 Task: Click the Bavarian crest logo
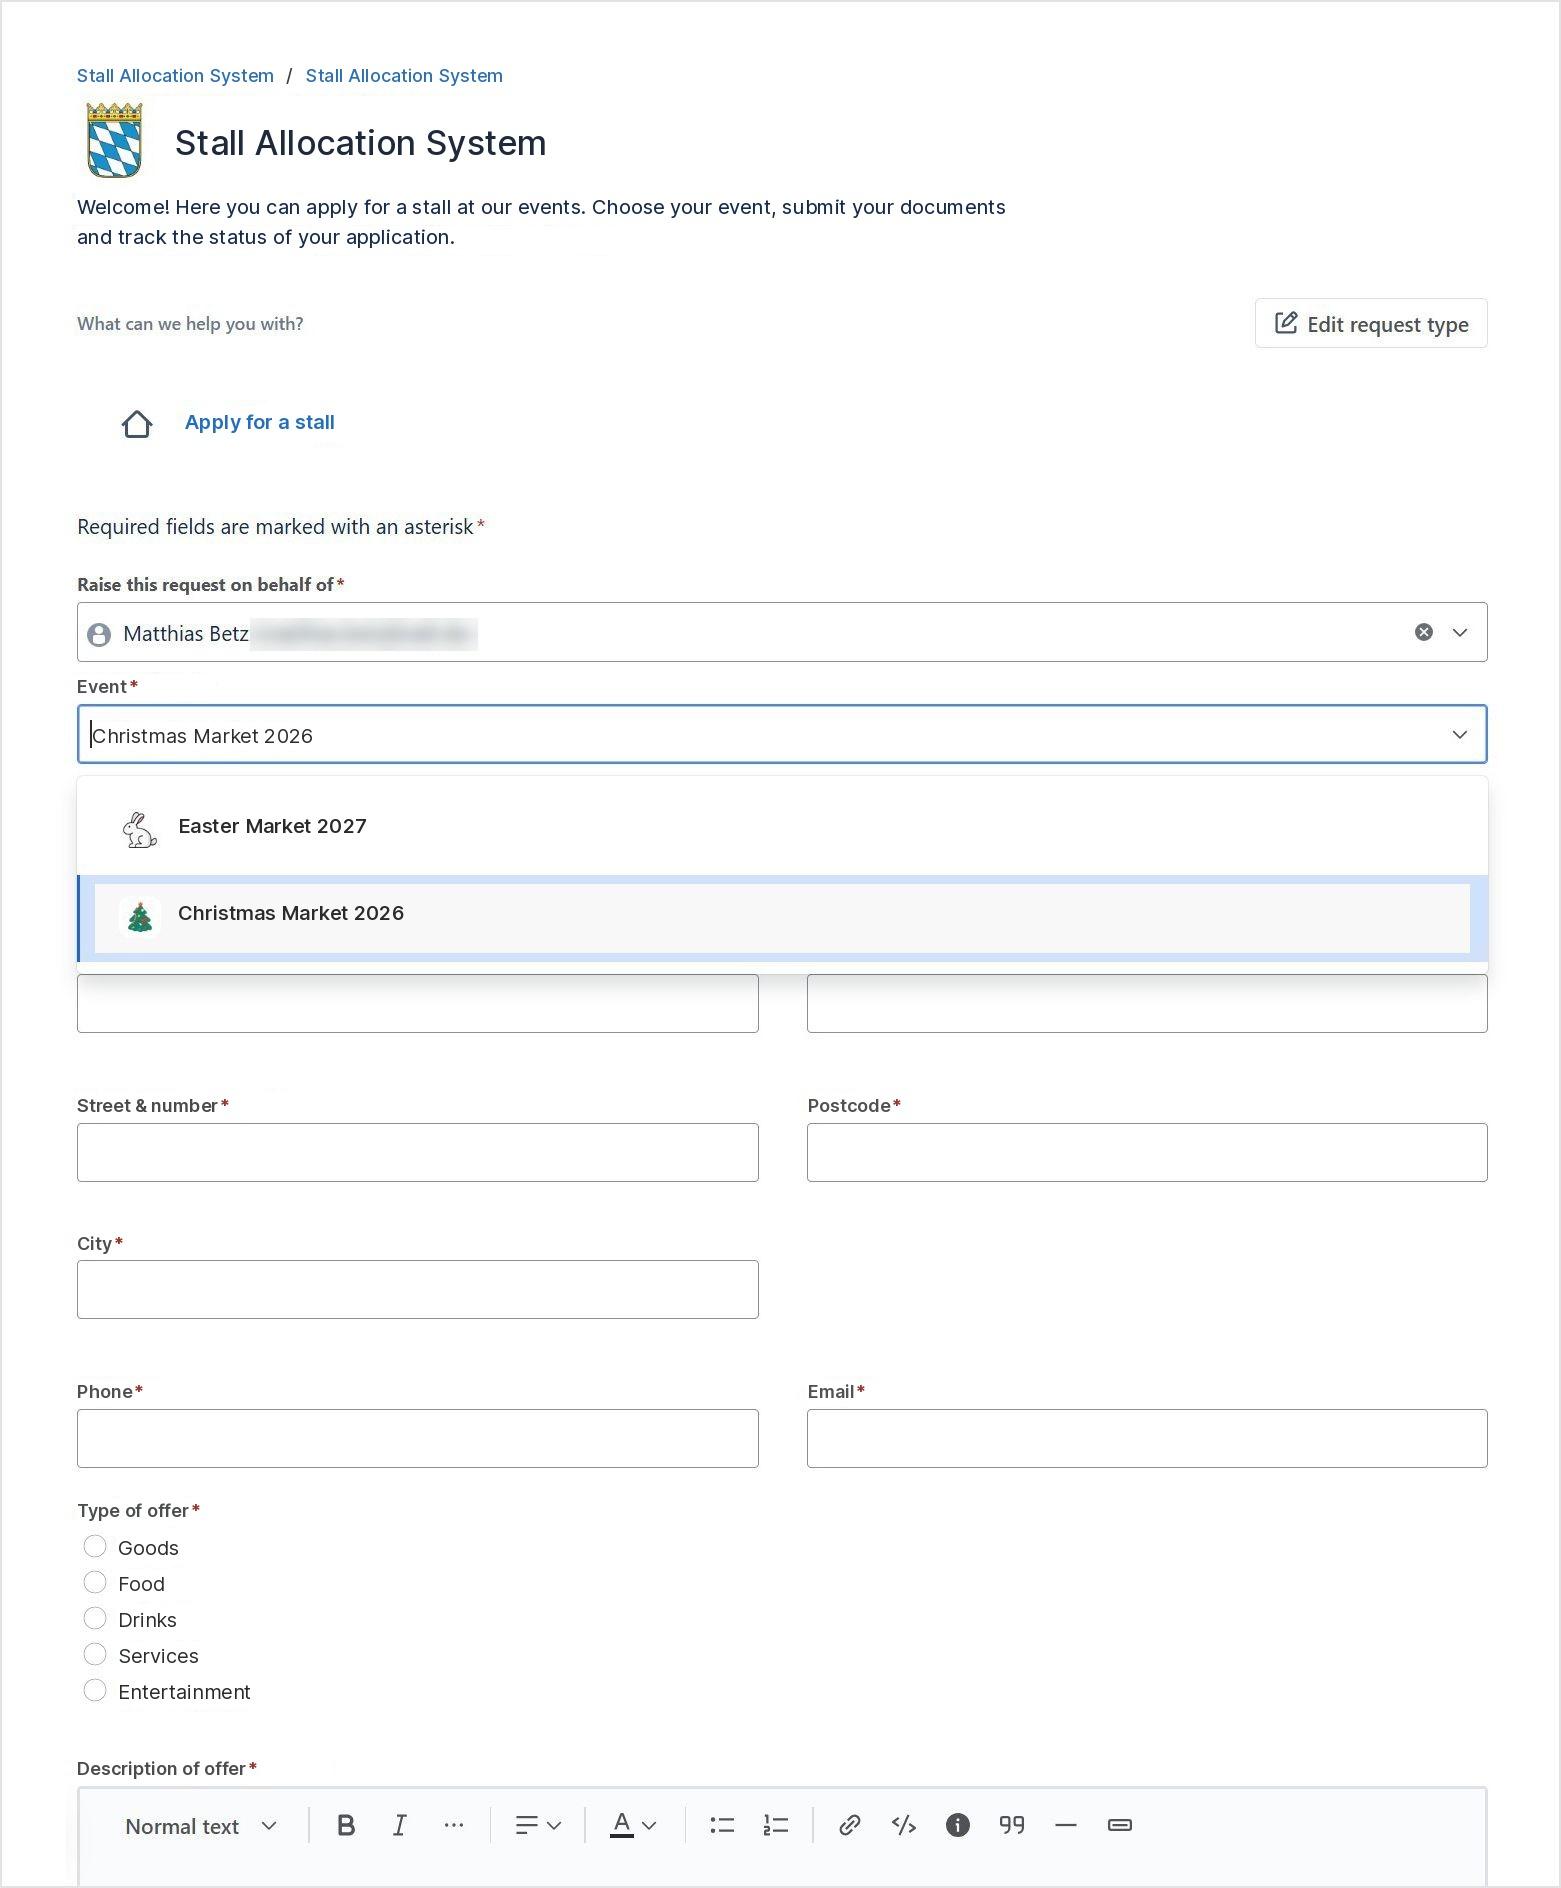click(x=114, y=141)
